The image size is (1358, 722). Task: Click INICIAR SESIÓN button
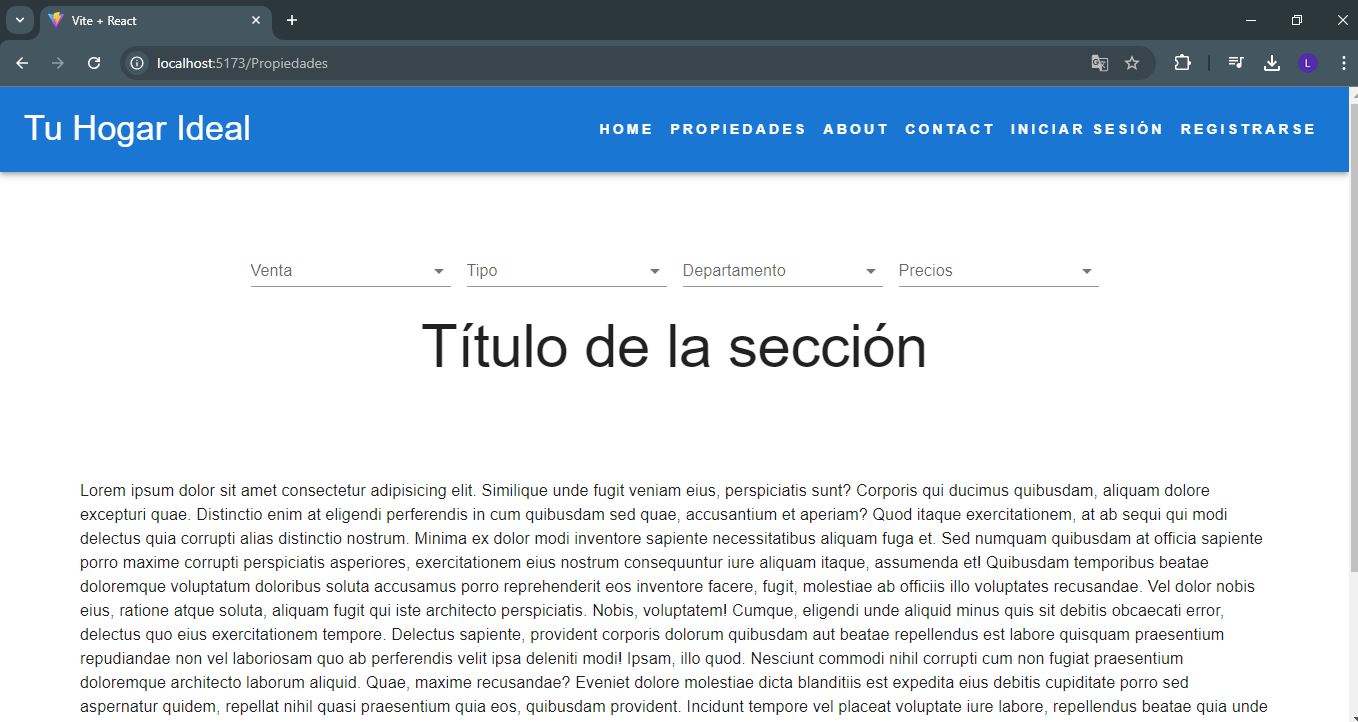coord(1087,129)
